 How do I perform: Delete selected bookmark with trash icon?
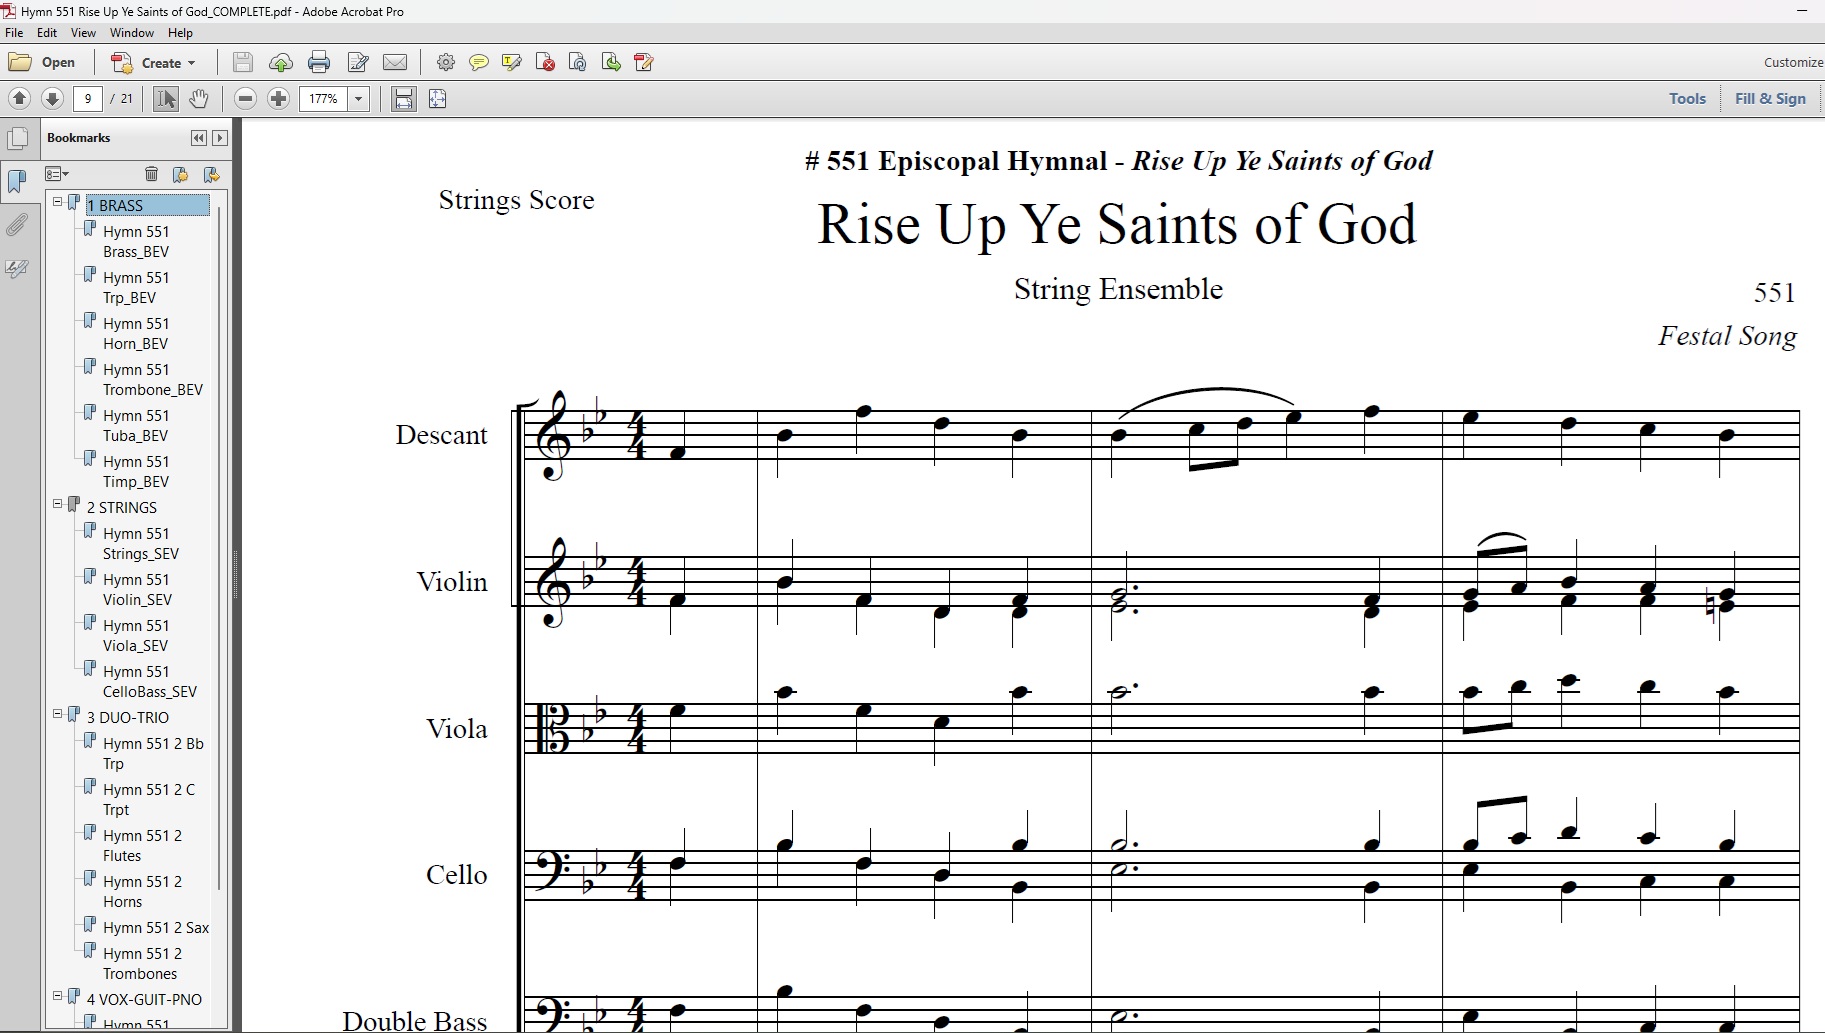click(151, 174)
